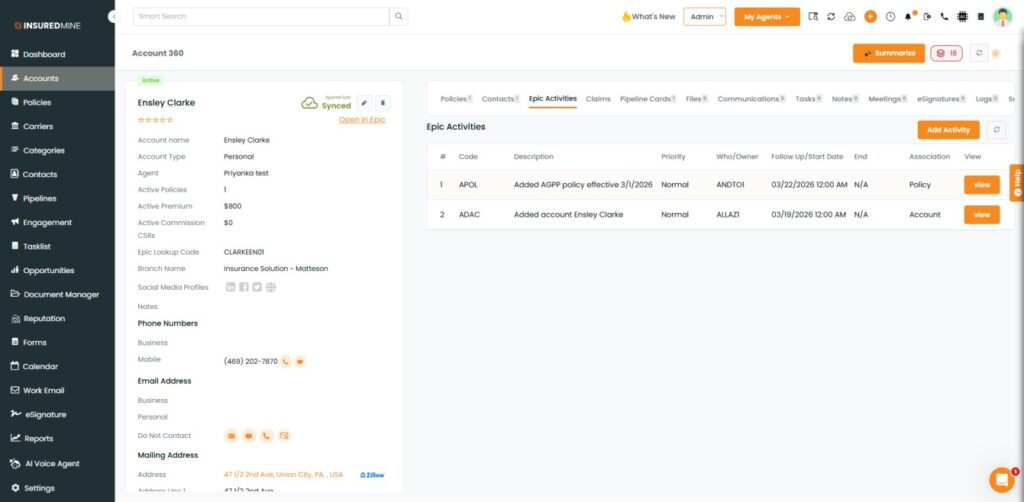
Task: Expand the My Agents dropdown
Action: coord(766,17)
